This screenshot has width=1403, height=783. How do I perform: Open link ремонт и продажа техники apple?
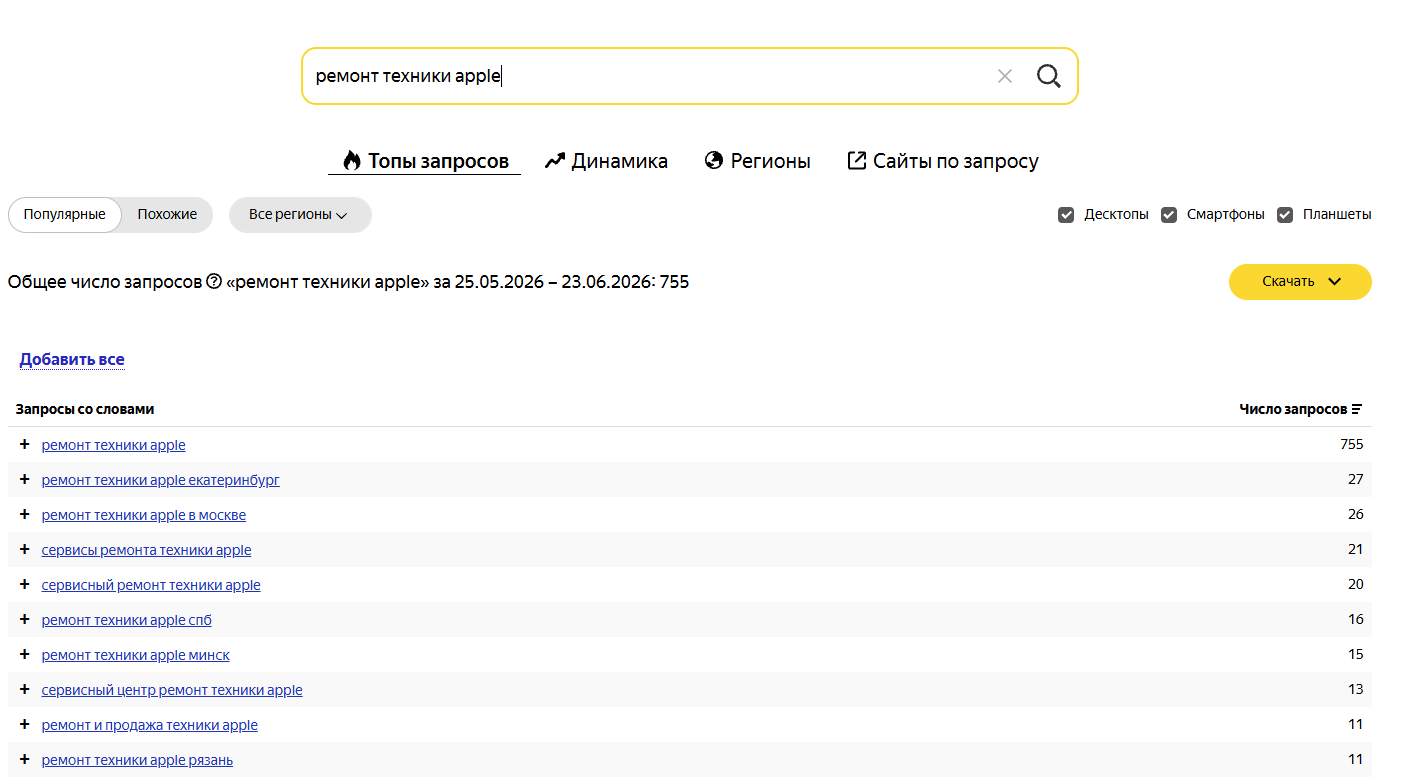point(150,725)
